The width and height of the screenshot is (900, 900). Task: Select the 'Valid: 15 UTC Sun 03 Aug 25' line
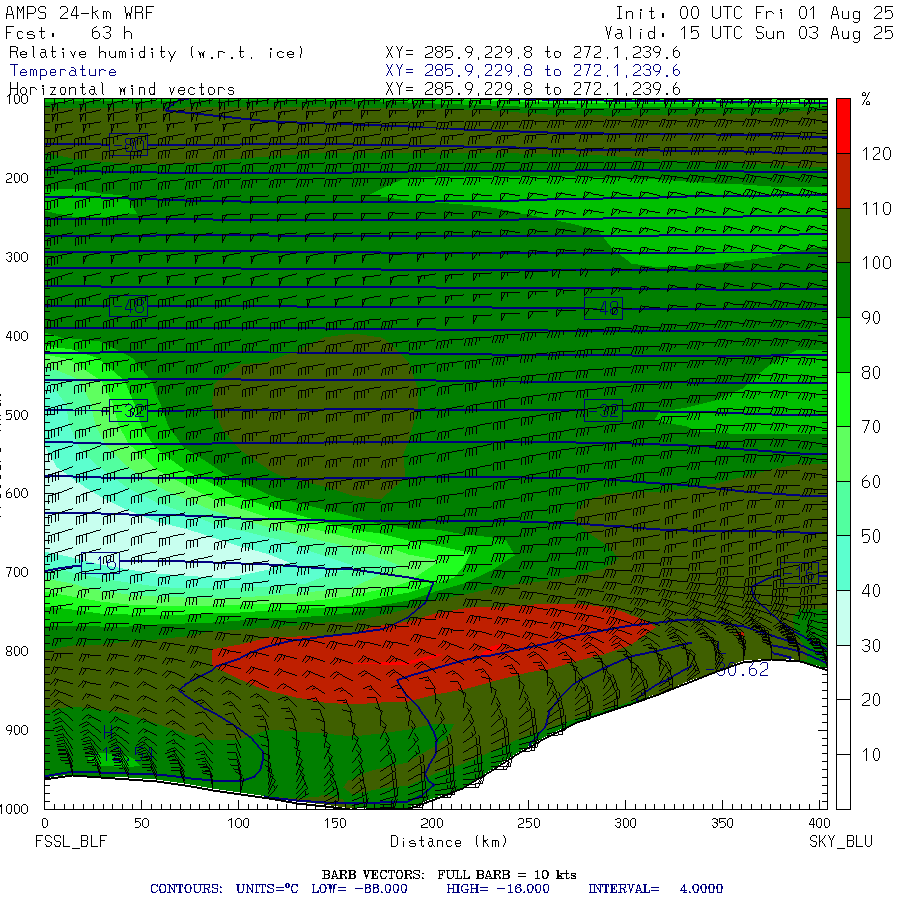coord(749,33)
